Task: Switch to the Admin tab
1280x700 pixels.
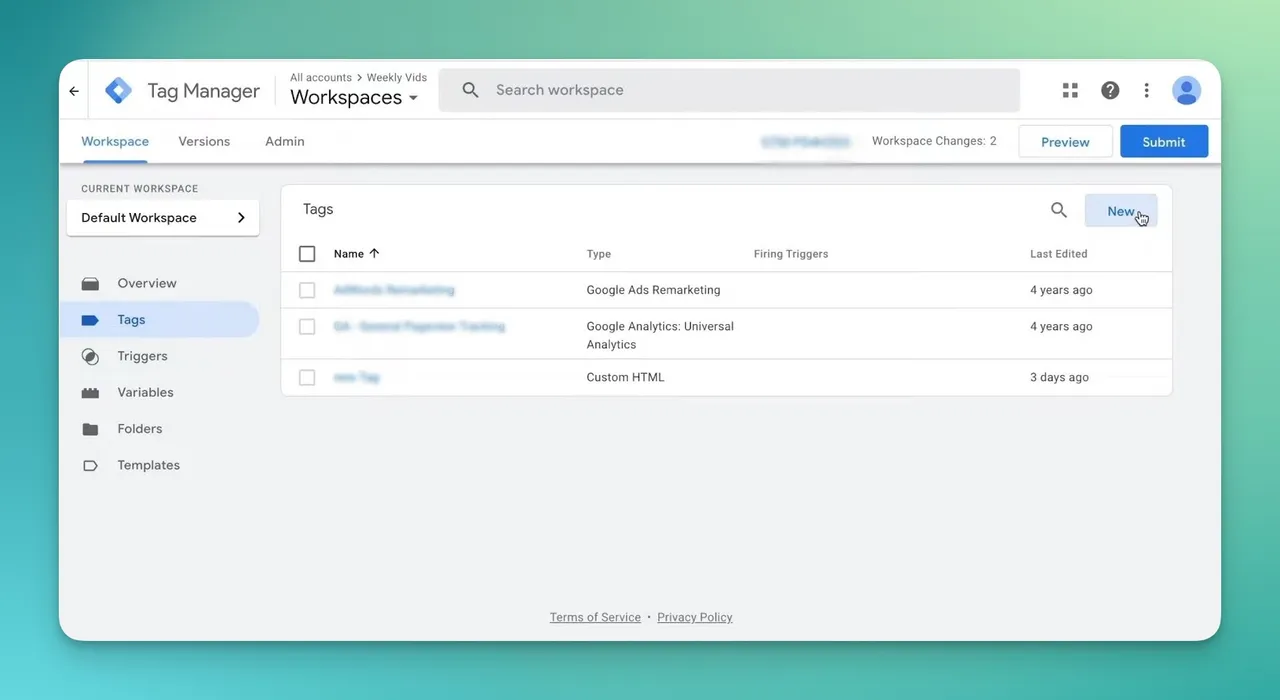Action: pos(285,142)
